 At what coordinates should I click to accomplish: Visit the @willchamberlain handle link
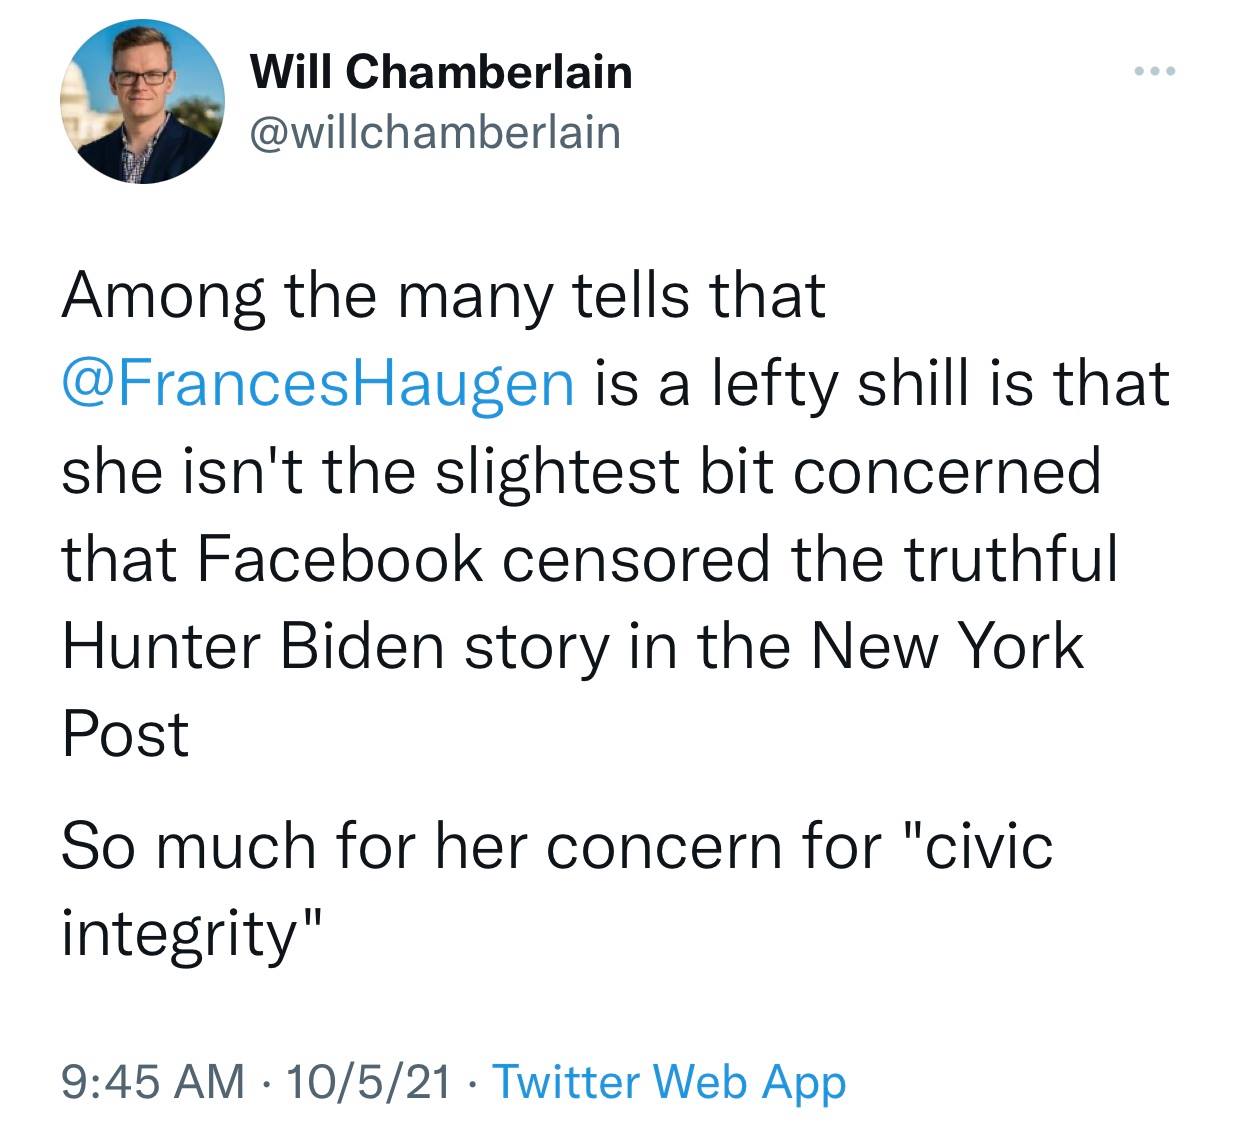tap(434, 132)
